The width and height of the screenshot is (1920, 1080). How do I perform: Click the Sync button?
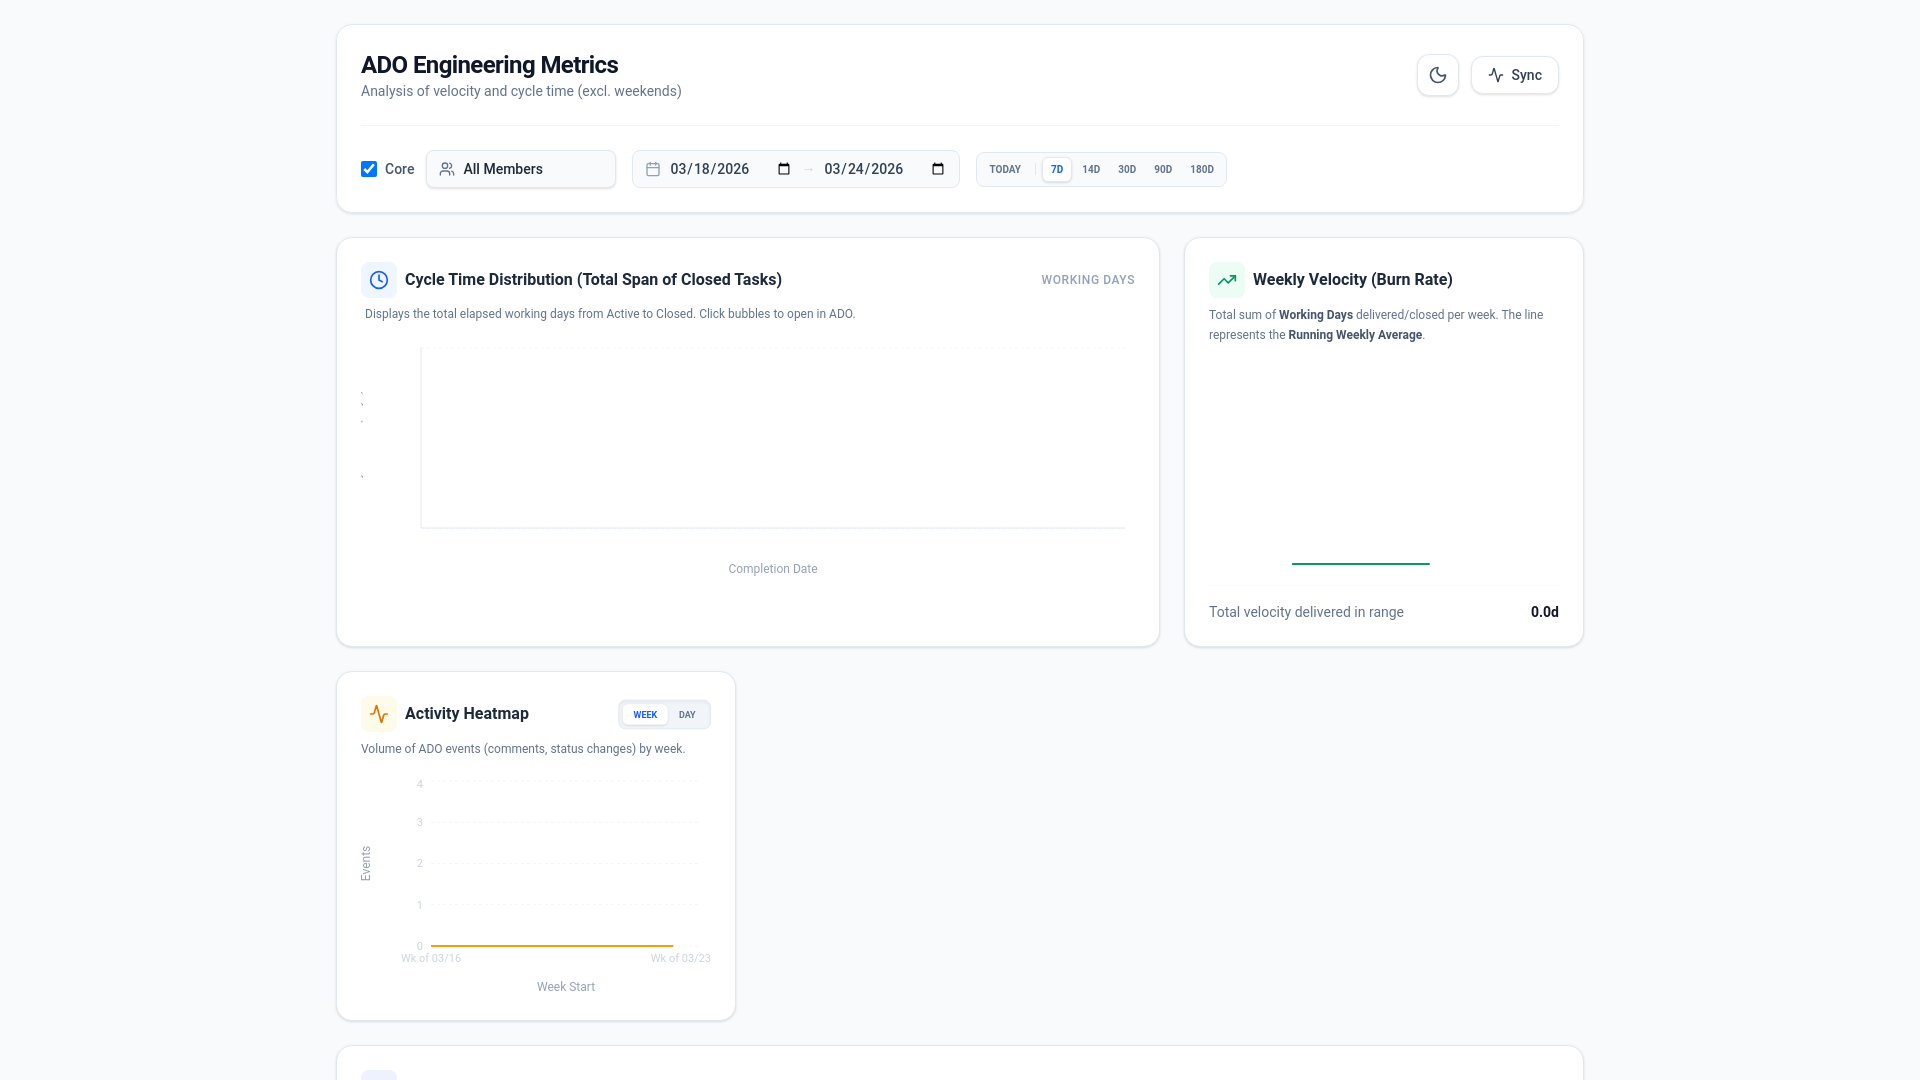[1514, 75]
